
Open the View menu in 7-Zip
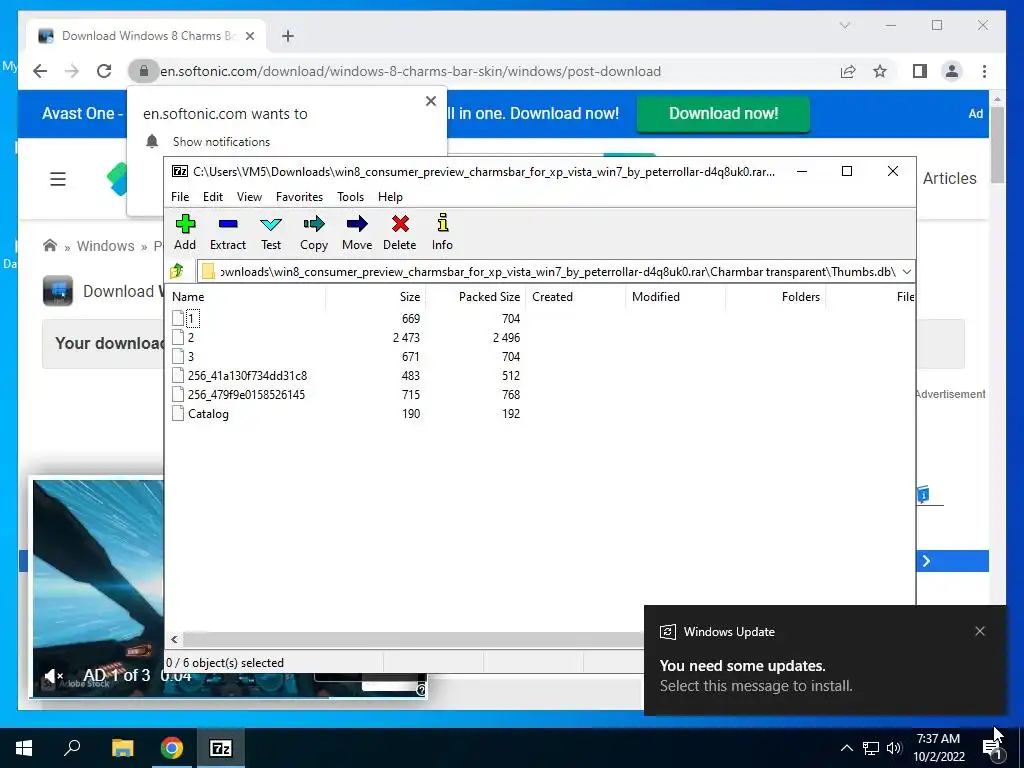(249, 197)
